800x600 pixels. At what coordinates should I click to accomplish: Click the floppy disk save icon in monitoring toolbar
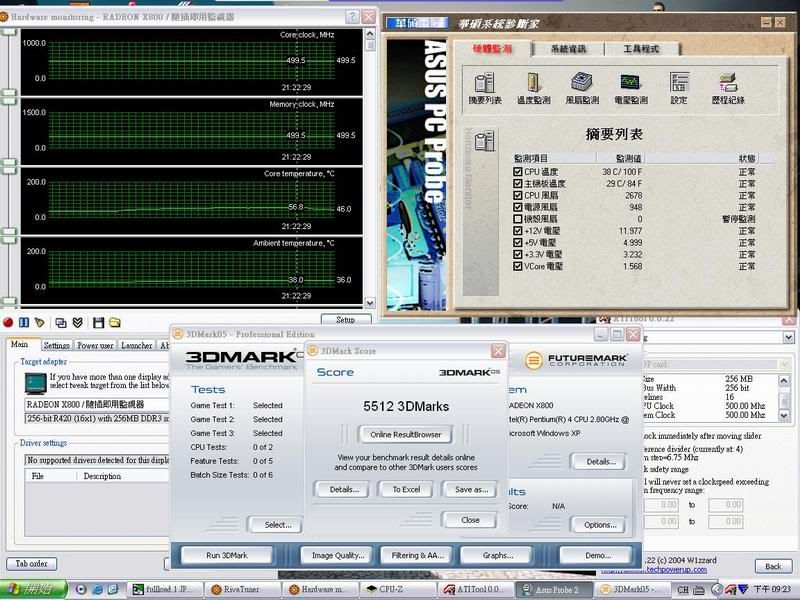pyautogui.click(x=98, y=322)
